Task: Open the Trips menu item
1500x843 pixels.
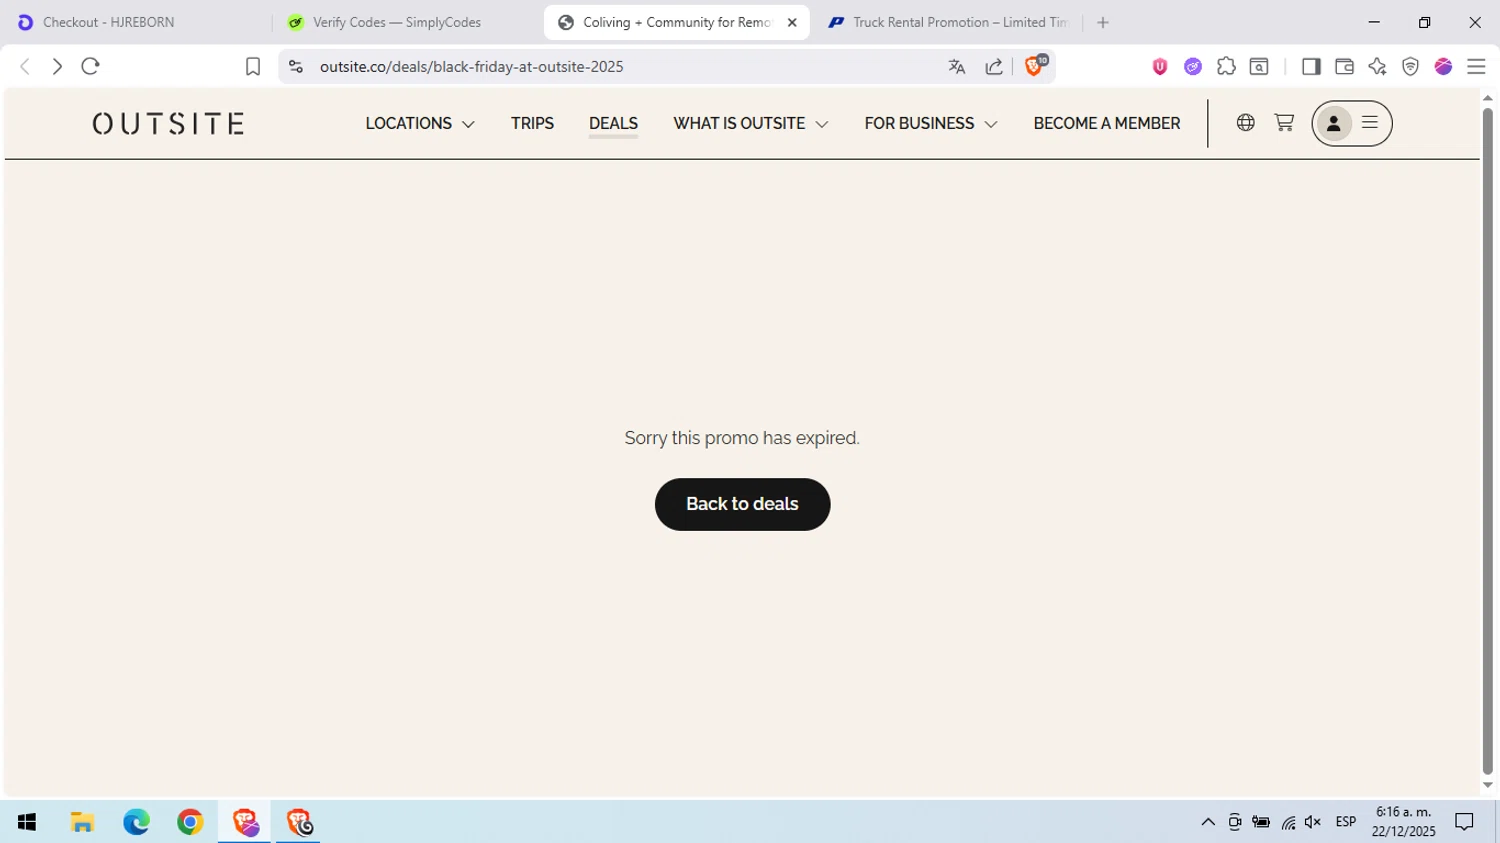Action: tap(532, 123)
